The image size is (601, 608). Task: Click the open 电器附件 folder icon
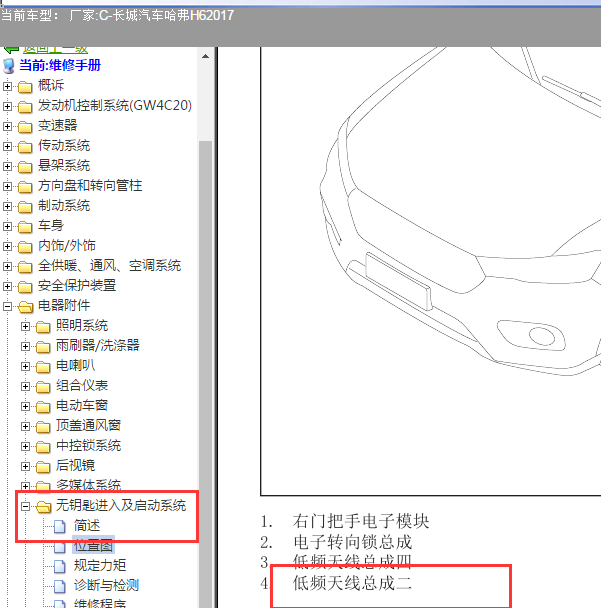[x=26, y=307]
